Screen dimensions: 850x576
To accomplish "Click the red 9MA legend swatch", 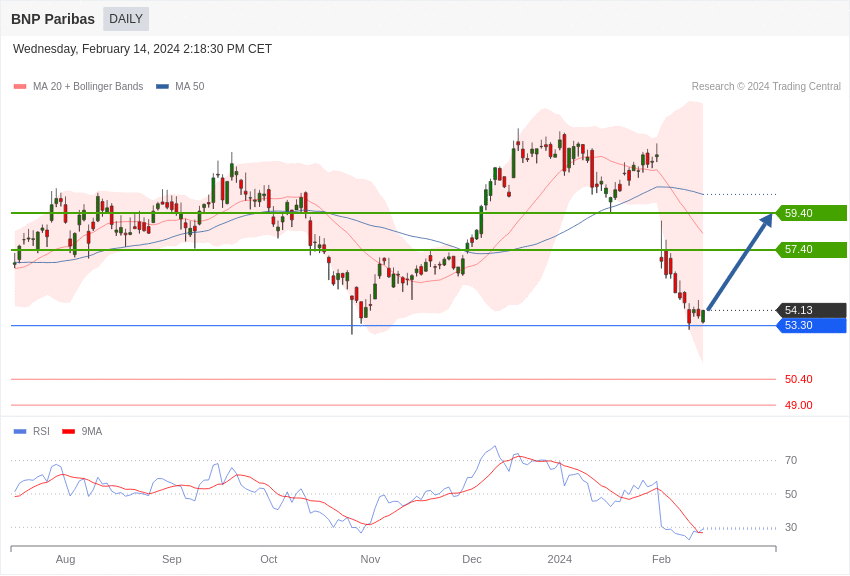I will pyautogui.click(x=68, y=432).
